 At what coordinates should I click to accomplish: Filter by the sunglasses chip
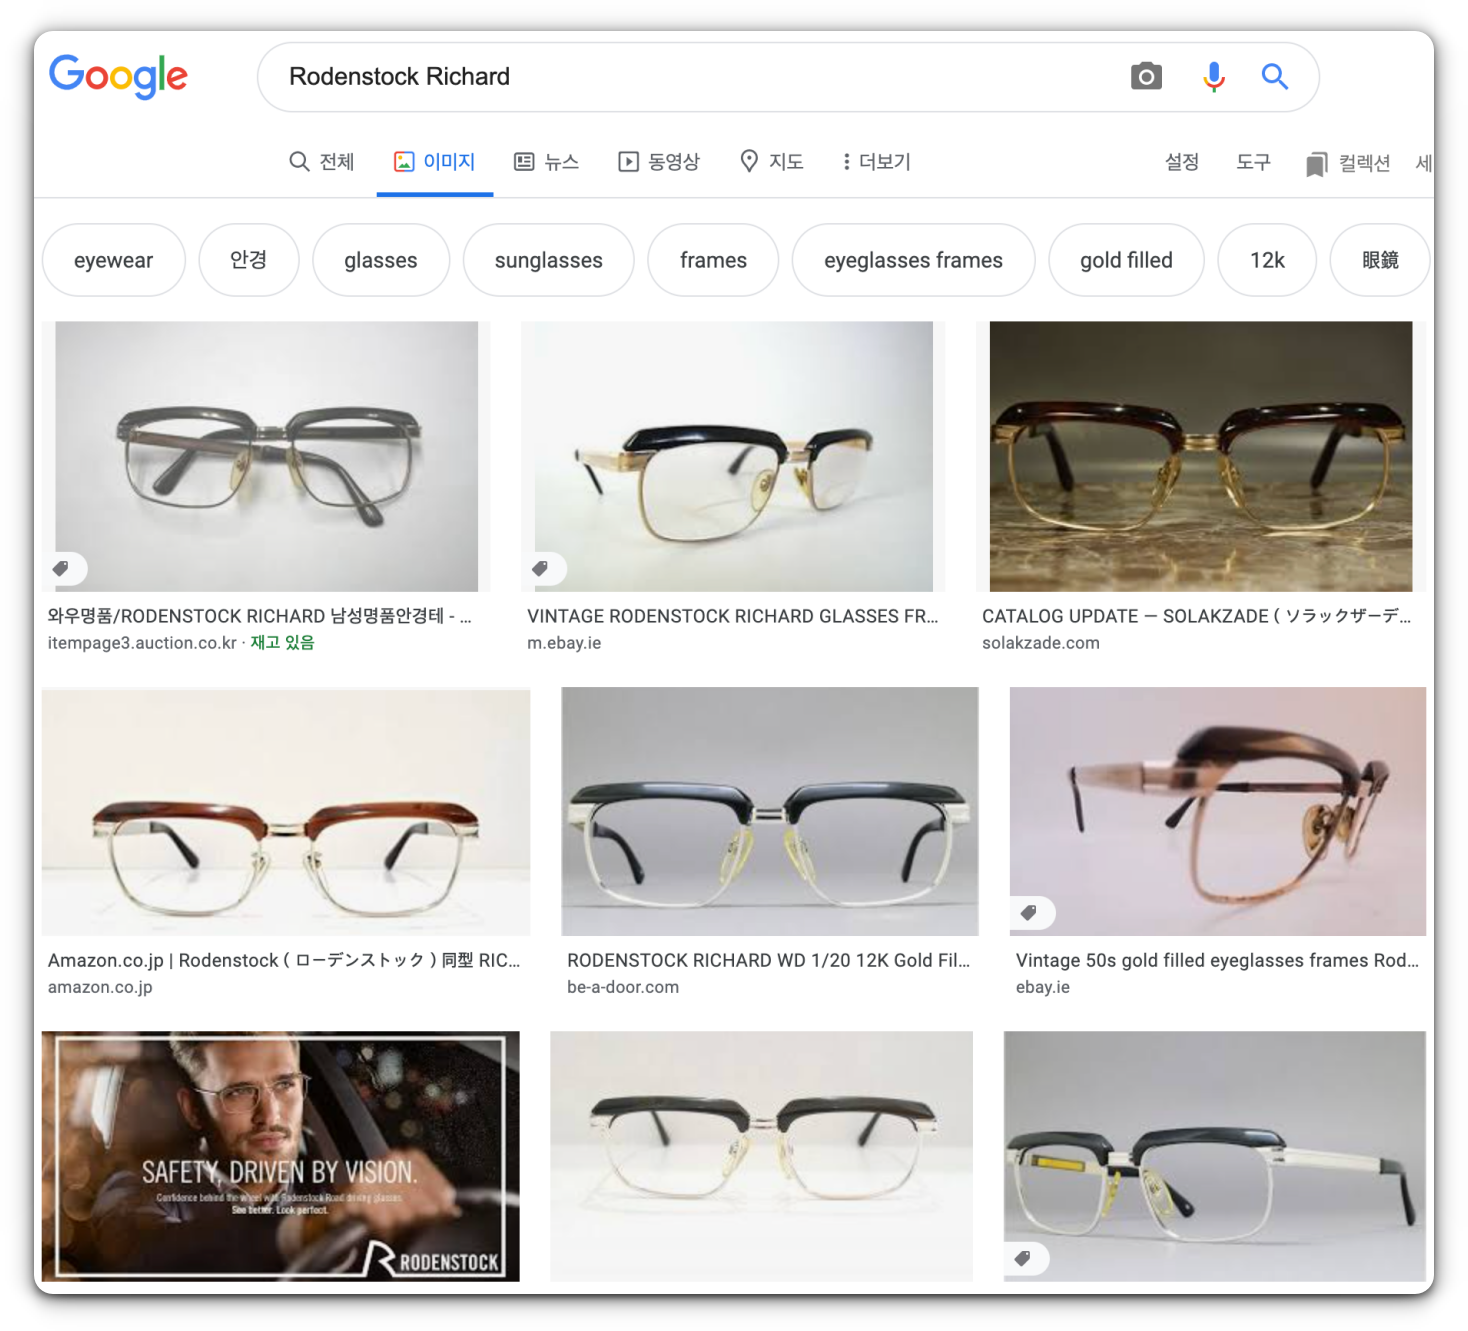(549, 260)
